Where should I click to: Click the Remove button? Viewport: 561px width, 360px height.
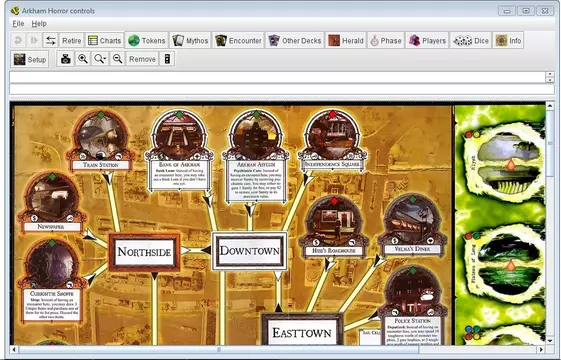[x=142, y=59]
